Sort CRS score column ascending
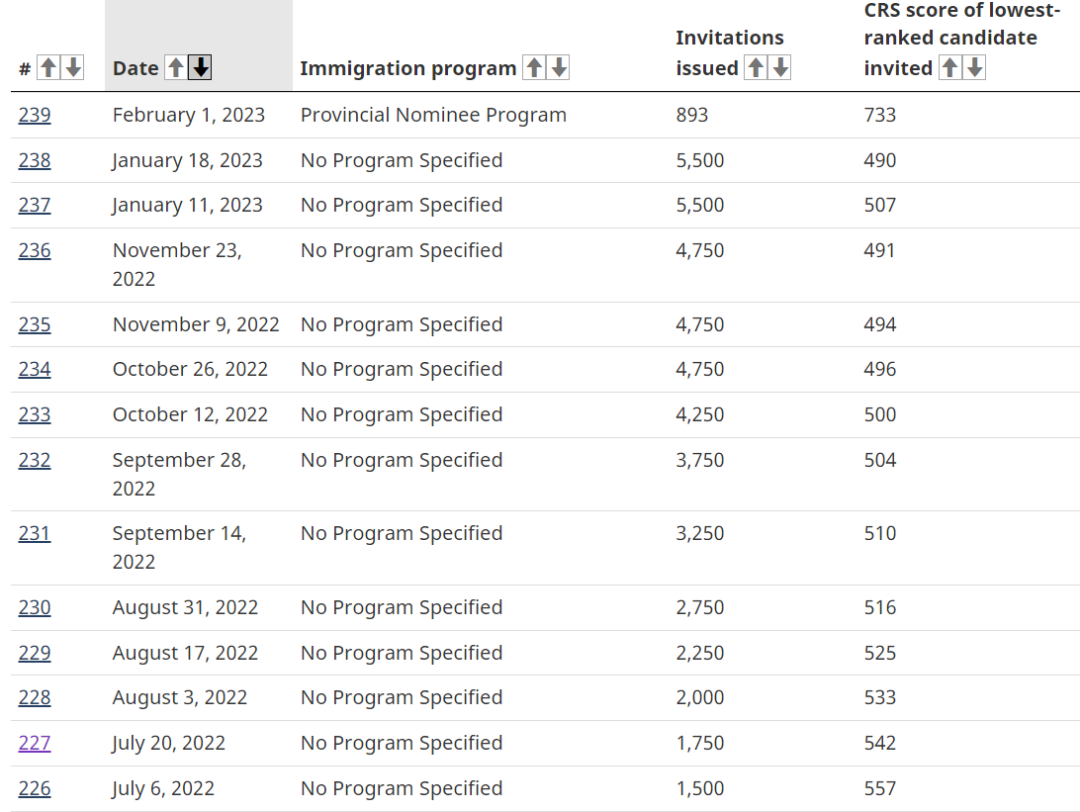 (950, 68)
